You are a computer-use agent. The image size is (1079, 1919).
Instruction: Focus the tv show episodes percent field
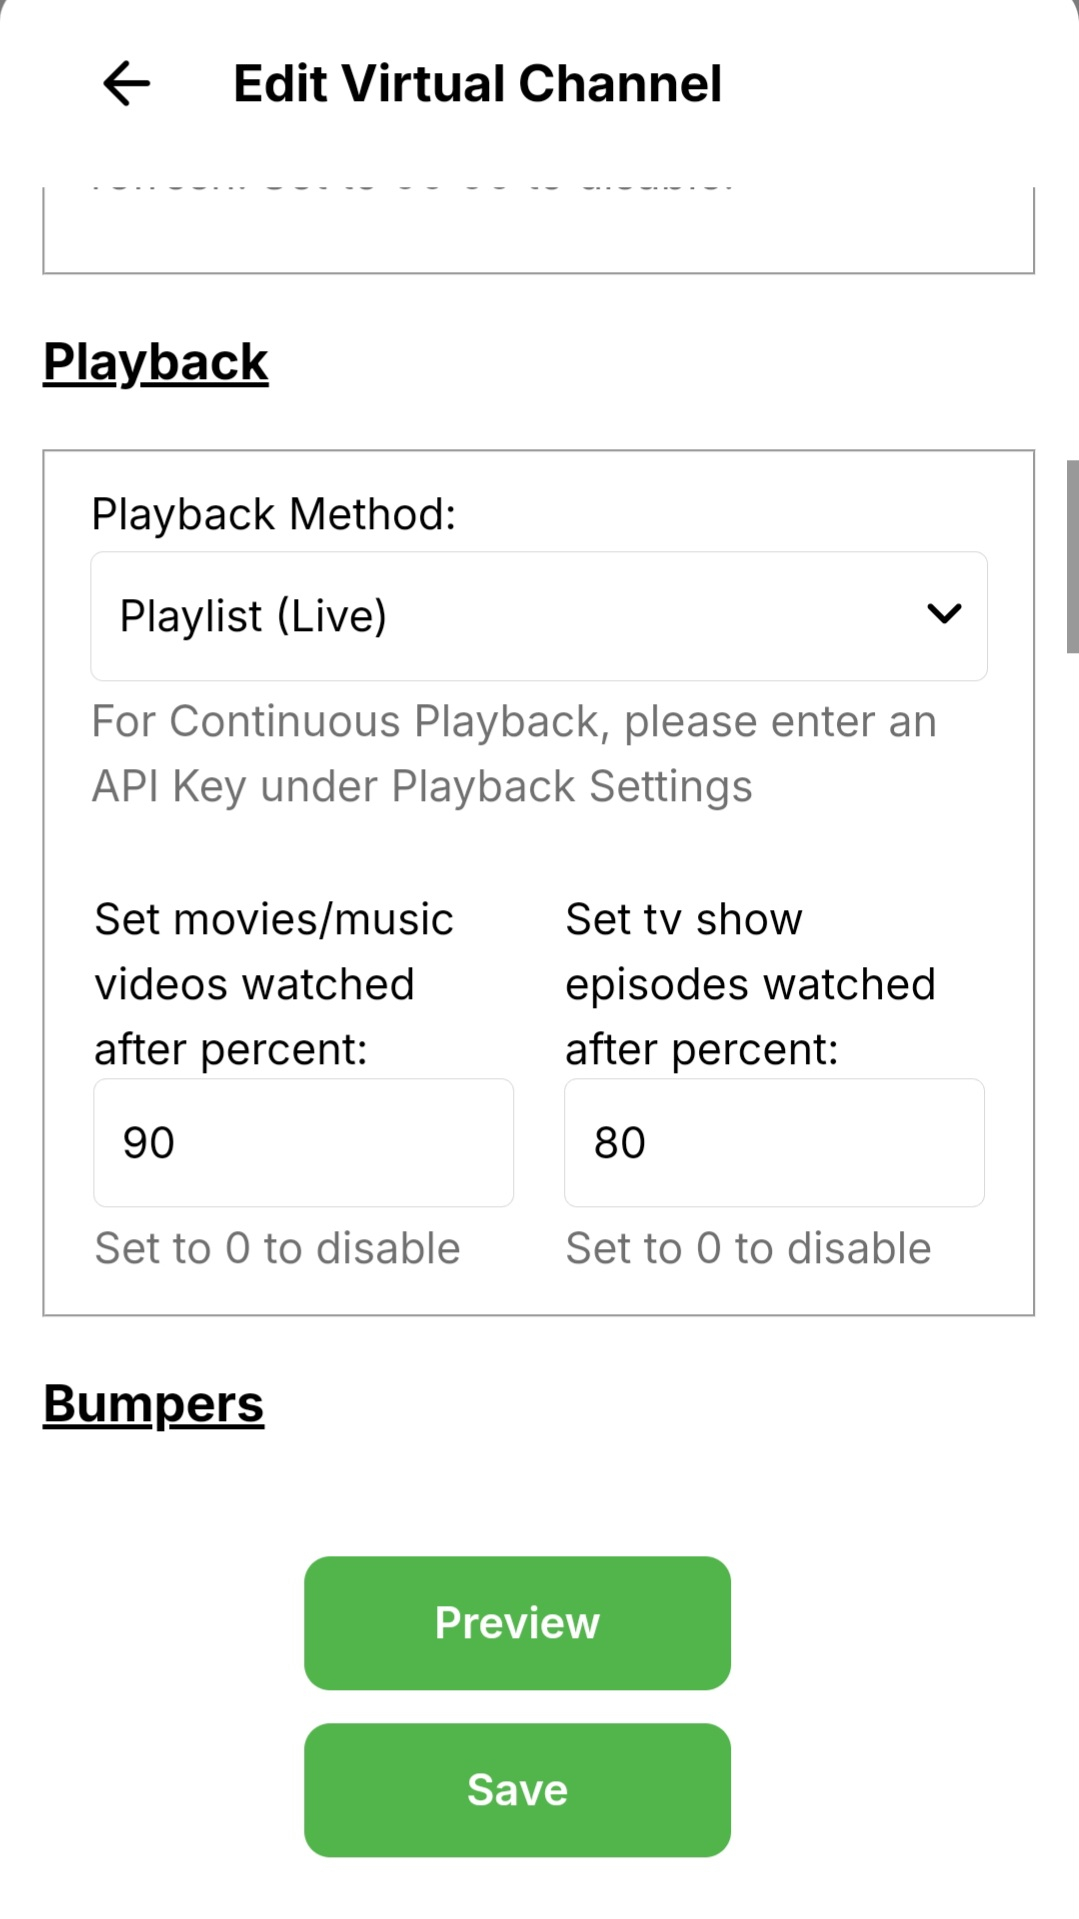click(773, 1142)
